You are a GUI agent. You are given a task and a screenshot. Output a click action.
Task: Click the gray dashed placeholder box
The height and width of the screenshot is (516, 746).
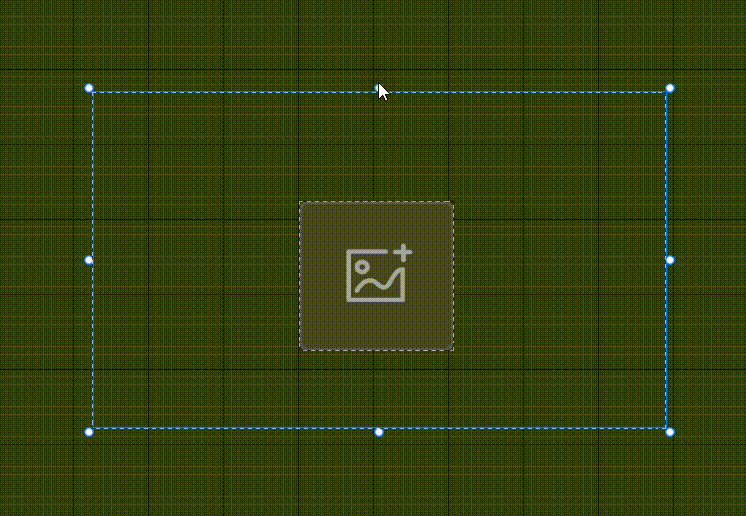376,276
